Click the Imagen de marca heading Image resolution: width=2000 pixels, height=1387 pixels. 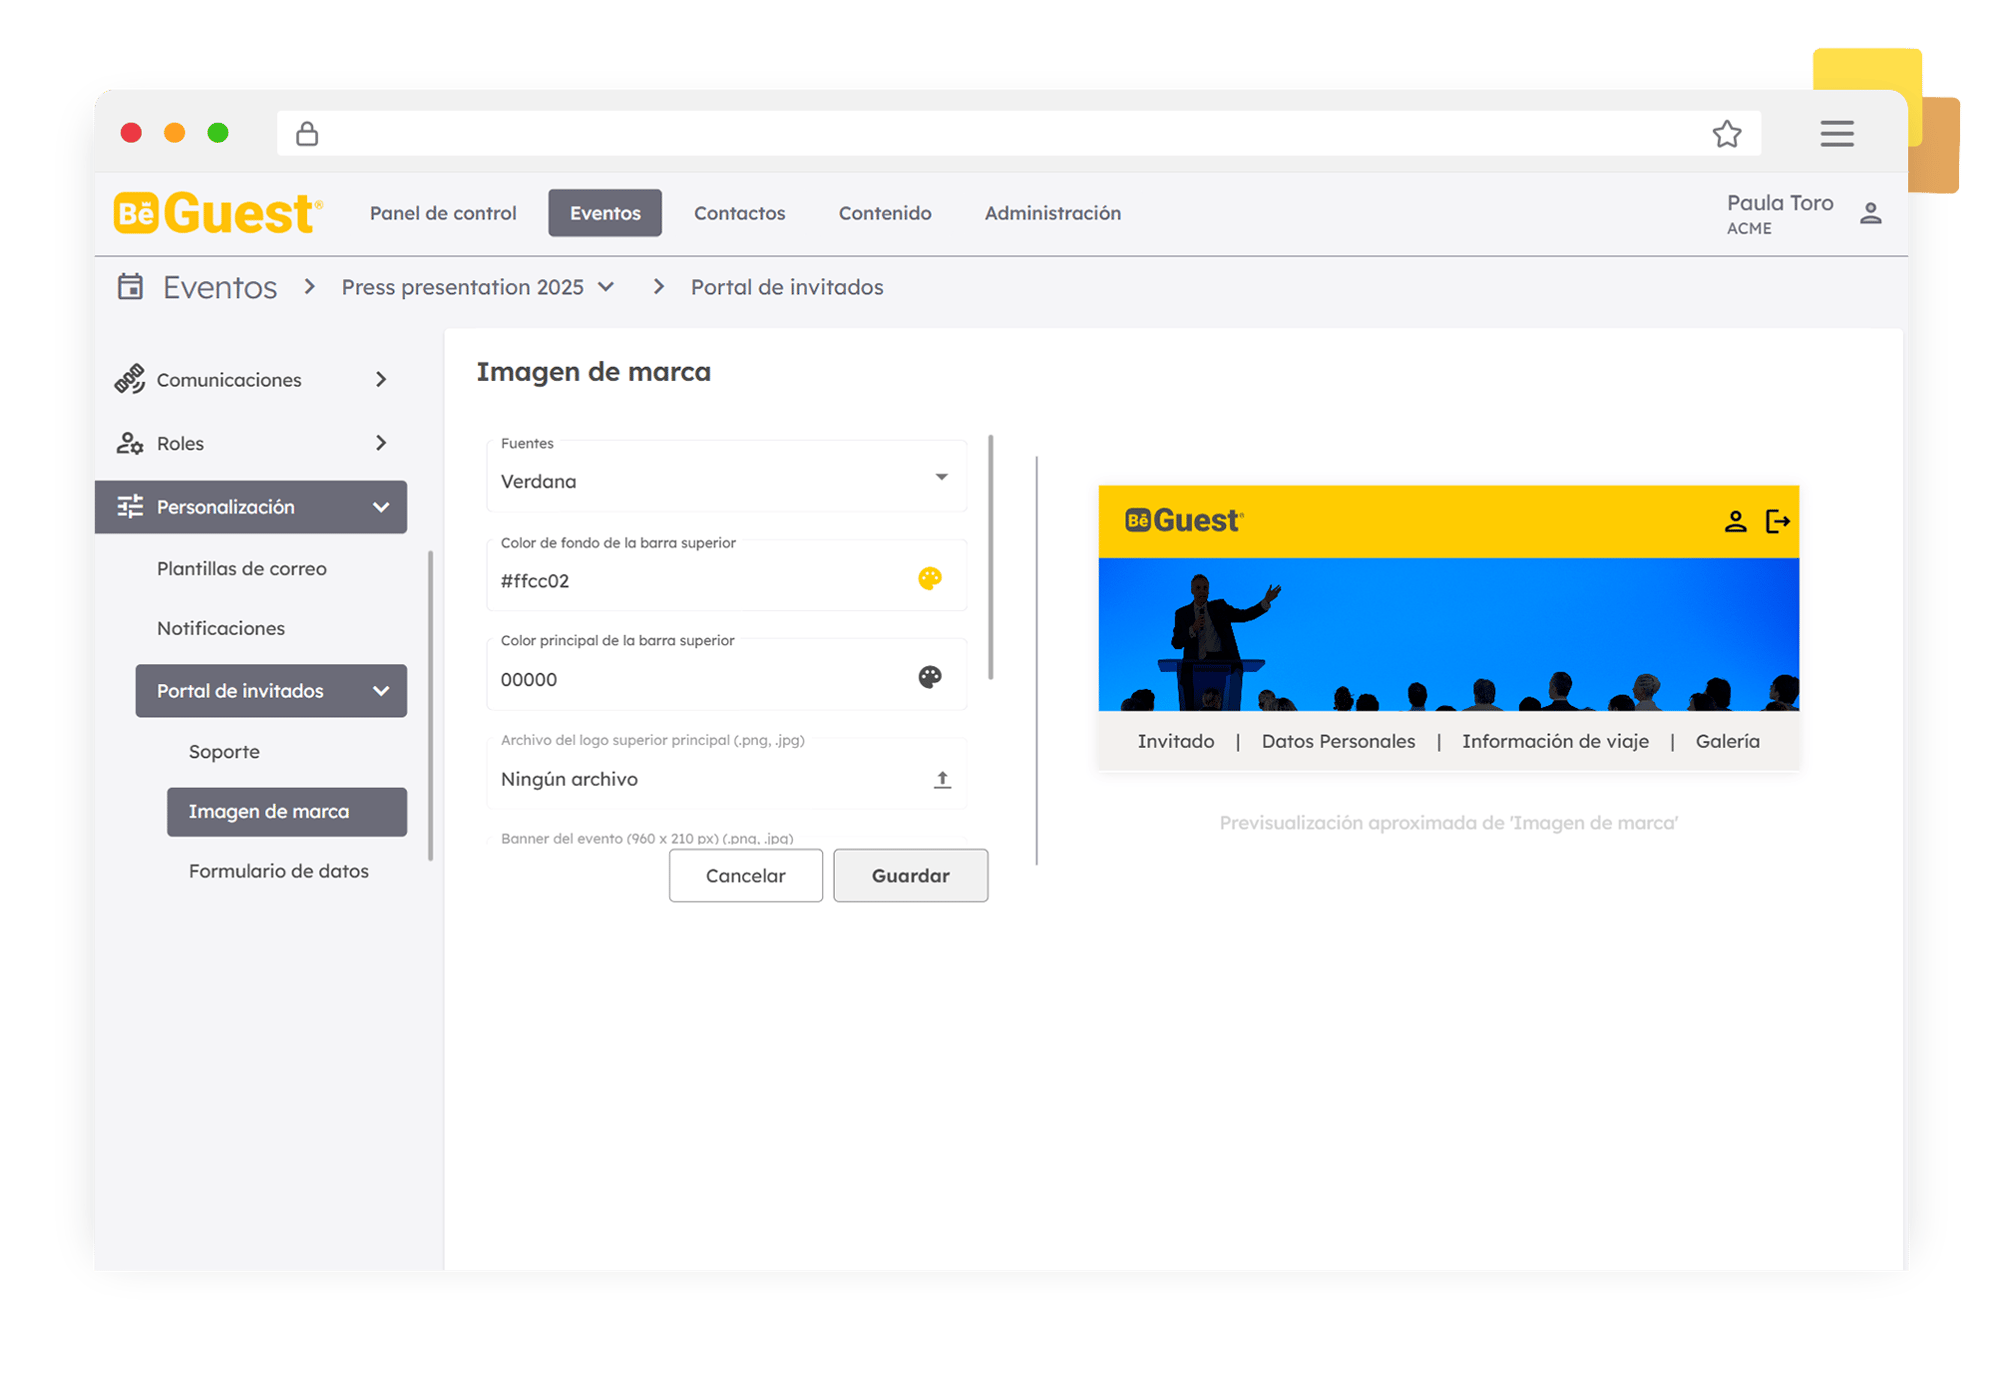click(x=594, y=372)
